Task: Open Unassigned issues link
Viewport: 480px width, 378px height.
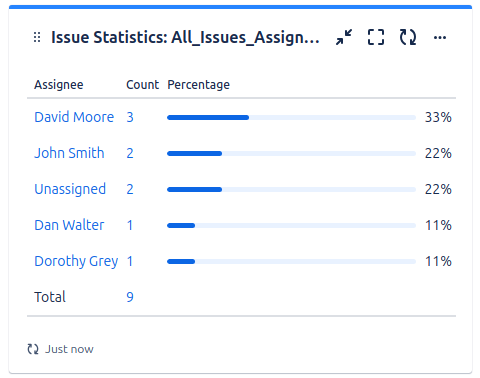Action: click(x=70, y=189)
